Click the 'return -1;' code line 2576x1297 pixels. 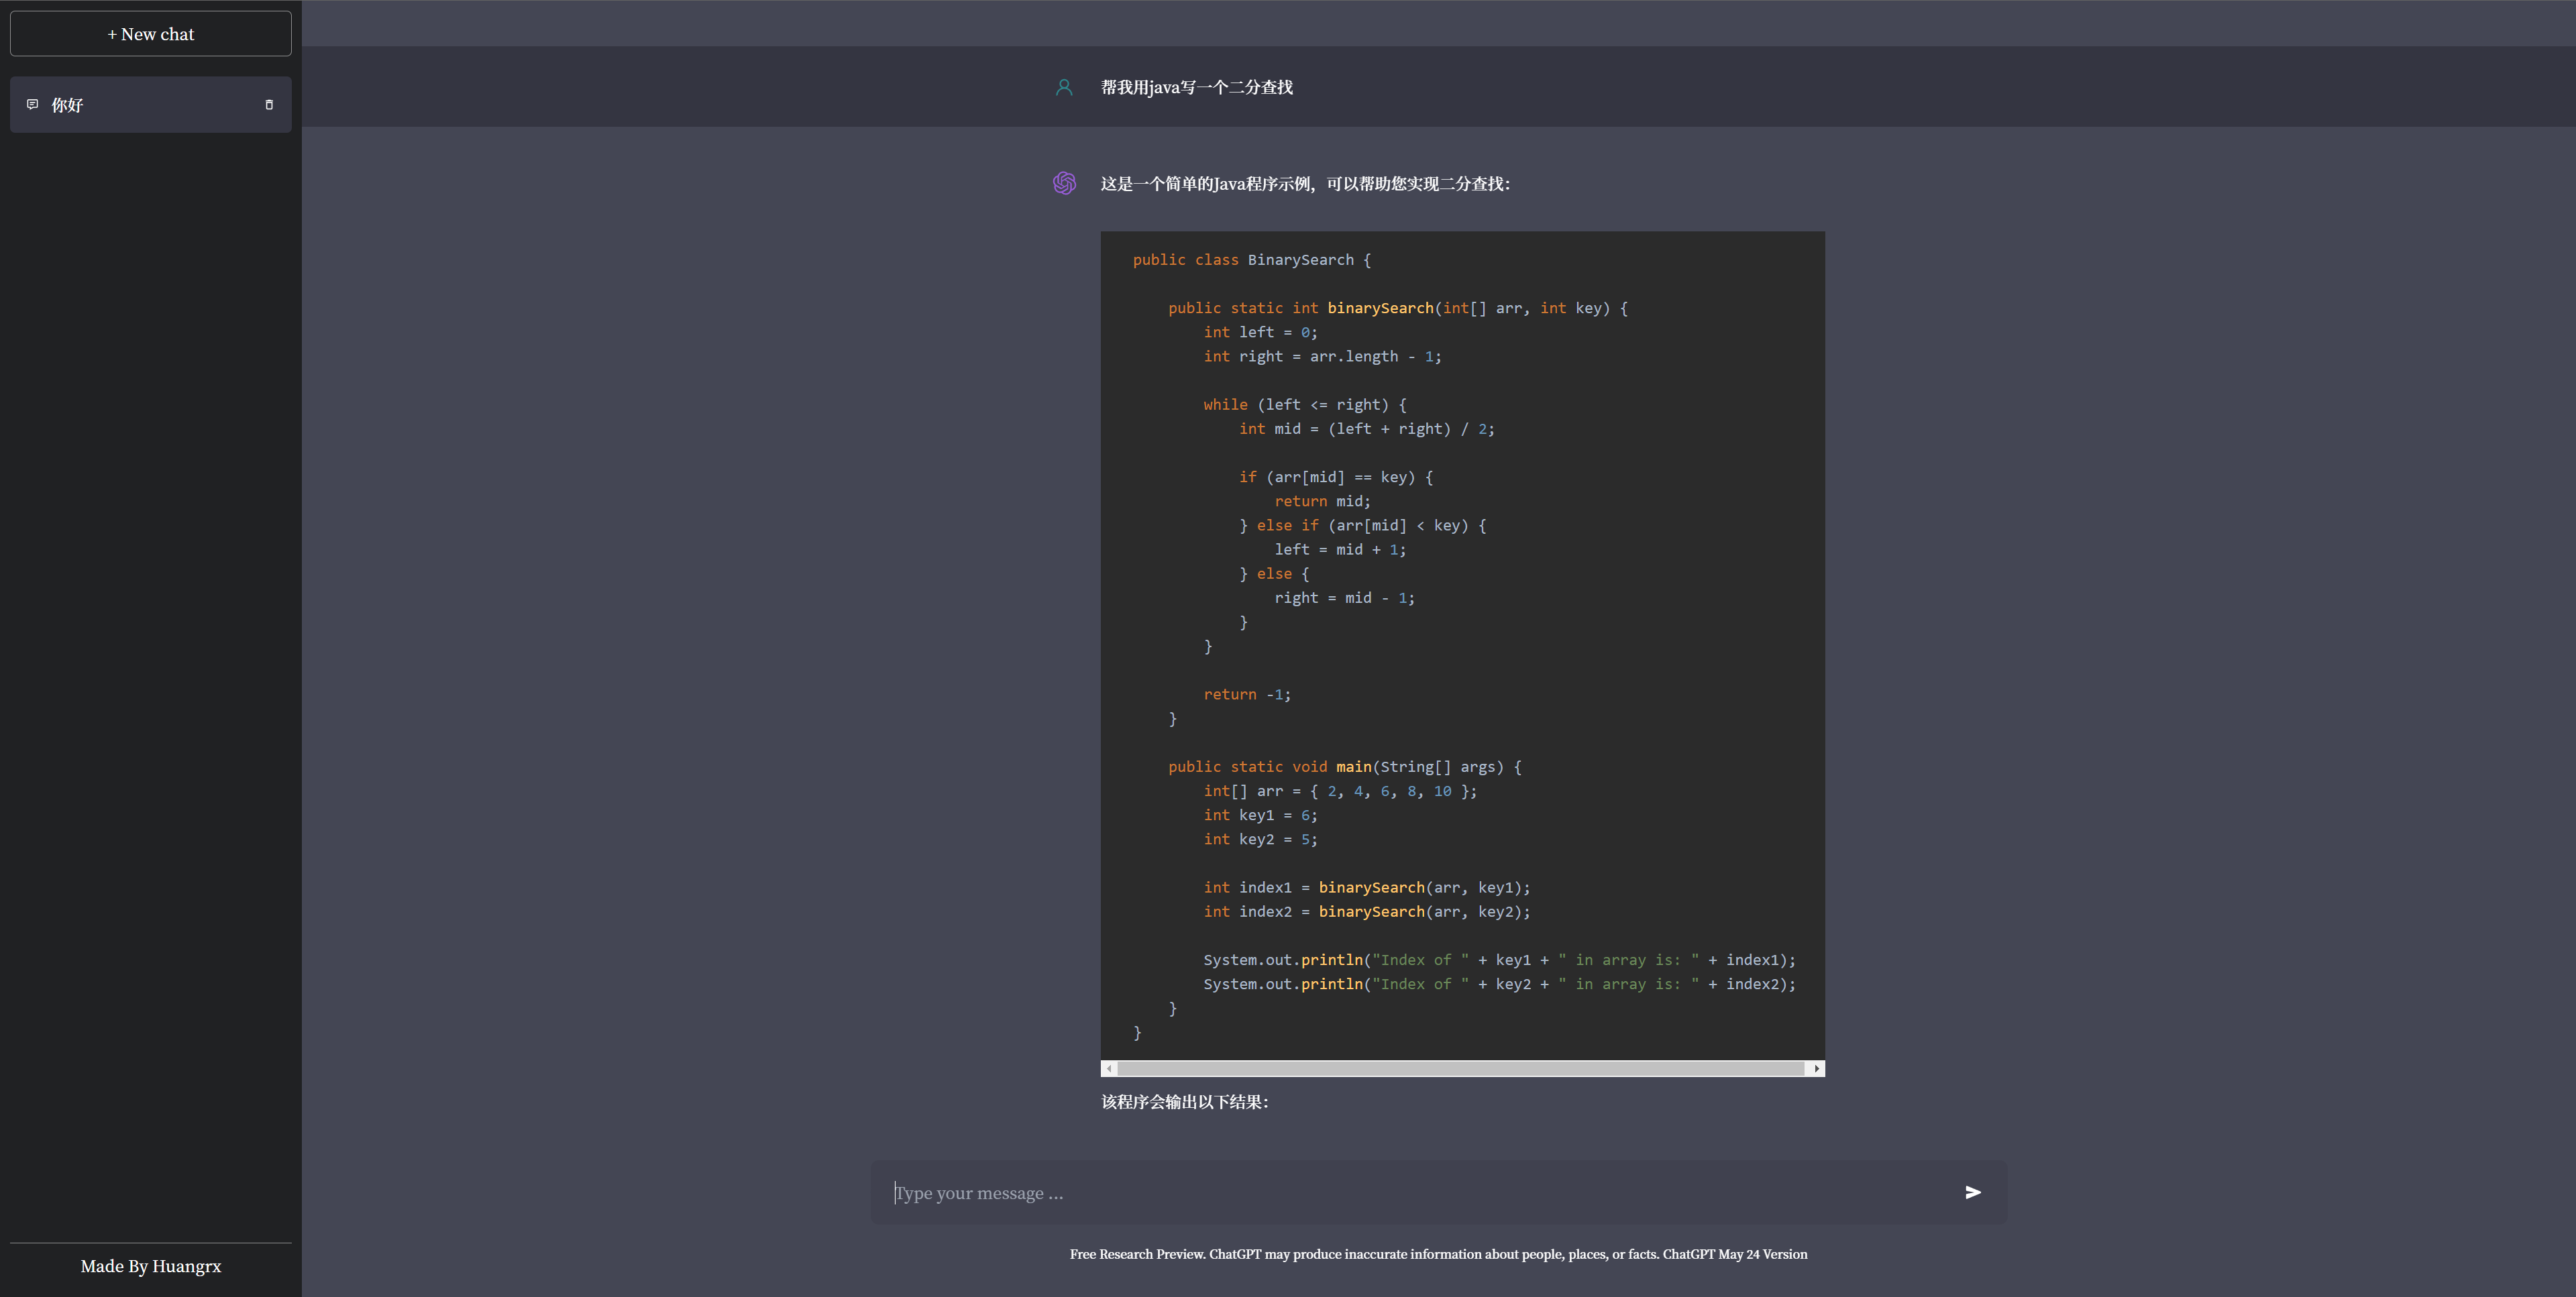(x=1247, y=695)
